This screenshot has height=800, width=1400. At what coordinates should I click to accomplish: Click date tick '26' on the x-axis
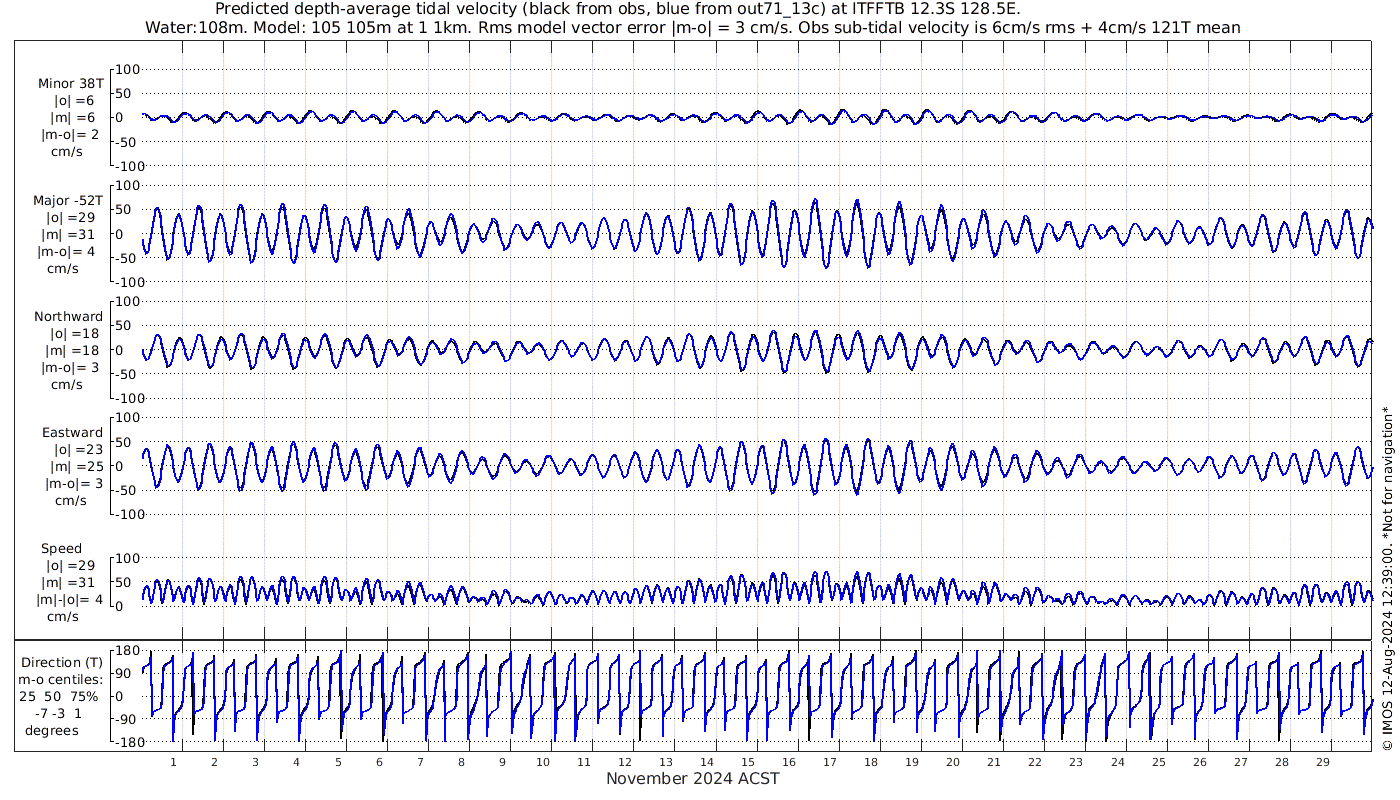[x=1199, y=762]
